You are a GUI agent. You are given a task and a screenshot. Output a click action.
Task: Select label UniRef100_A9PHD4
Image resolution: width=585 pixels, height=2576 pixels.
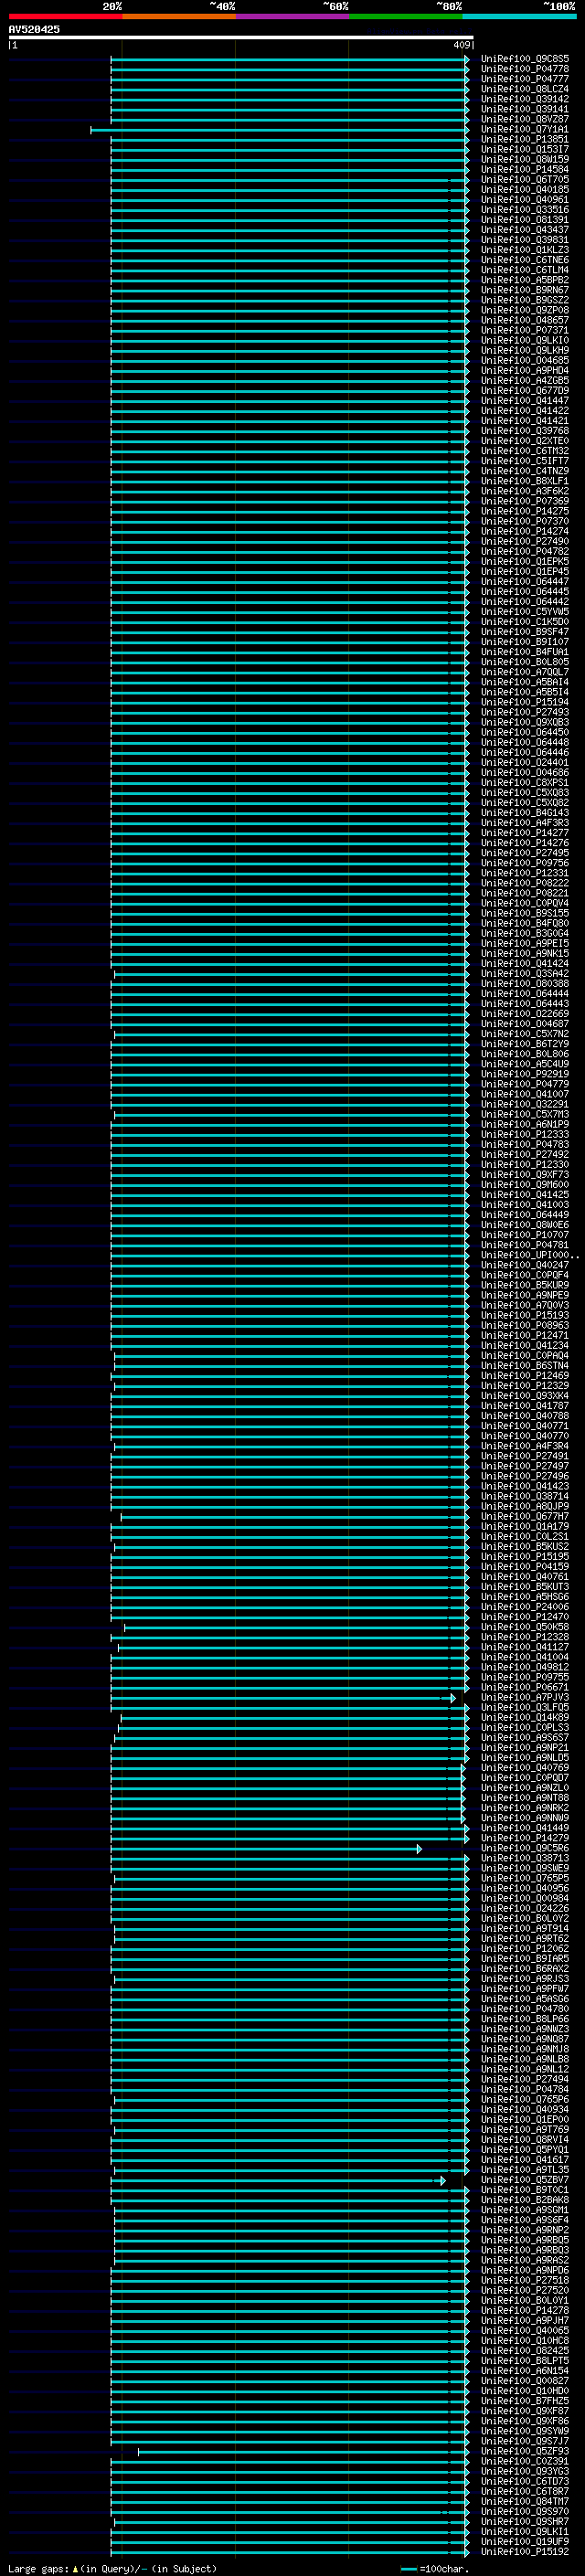click(x=524, y=370)
